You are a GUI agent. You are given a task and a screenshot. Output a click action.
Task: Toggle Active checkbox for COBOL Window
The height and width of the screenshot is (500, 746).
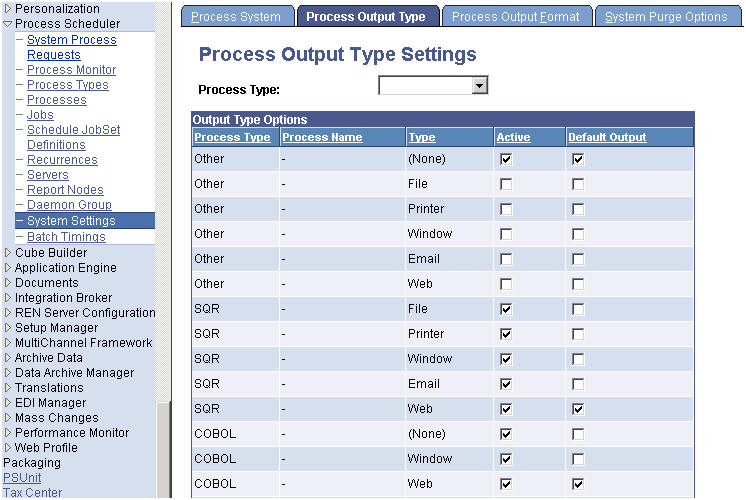tap(506, 459)
